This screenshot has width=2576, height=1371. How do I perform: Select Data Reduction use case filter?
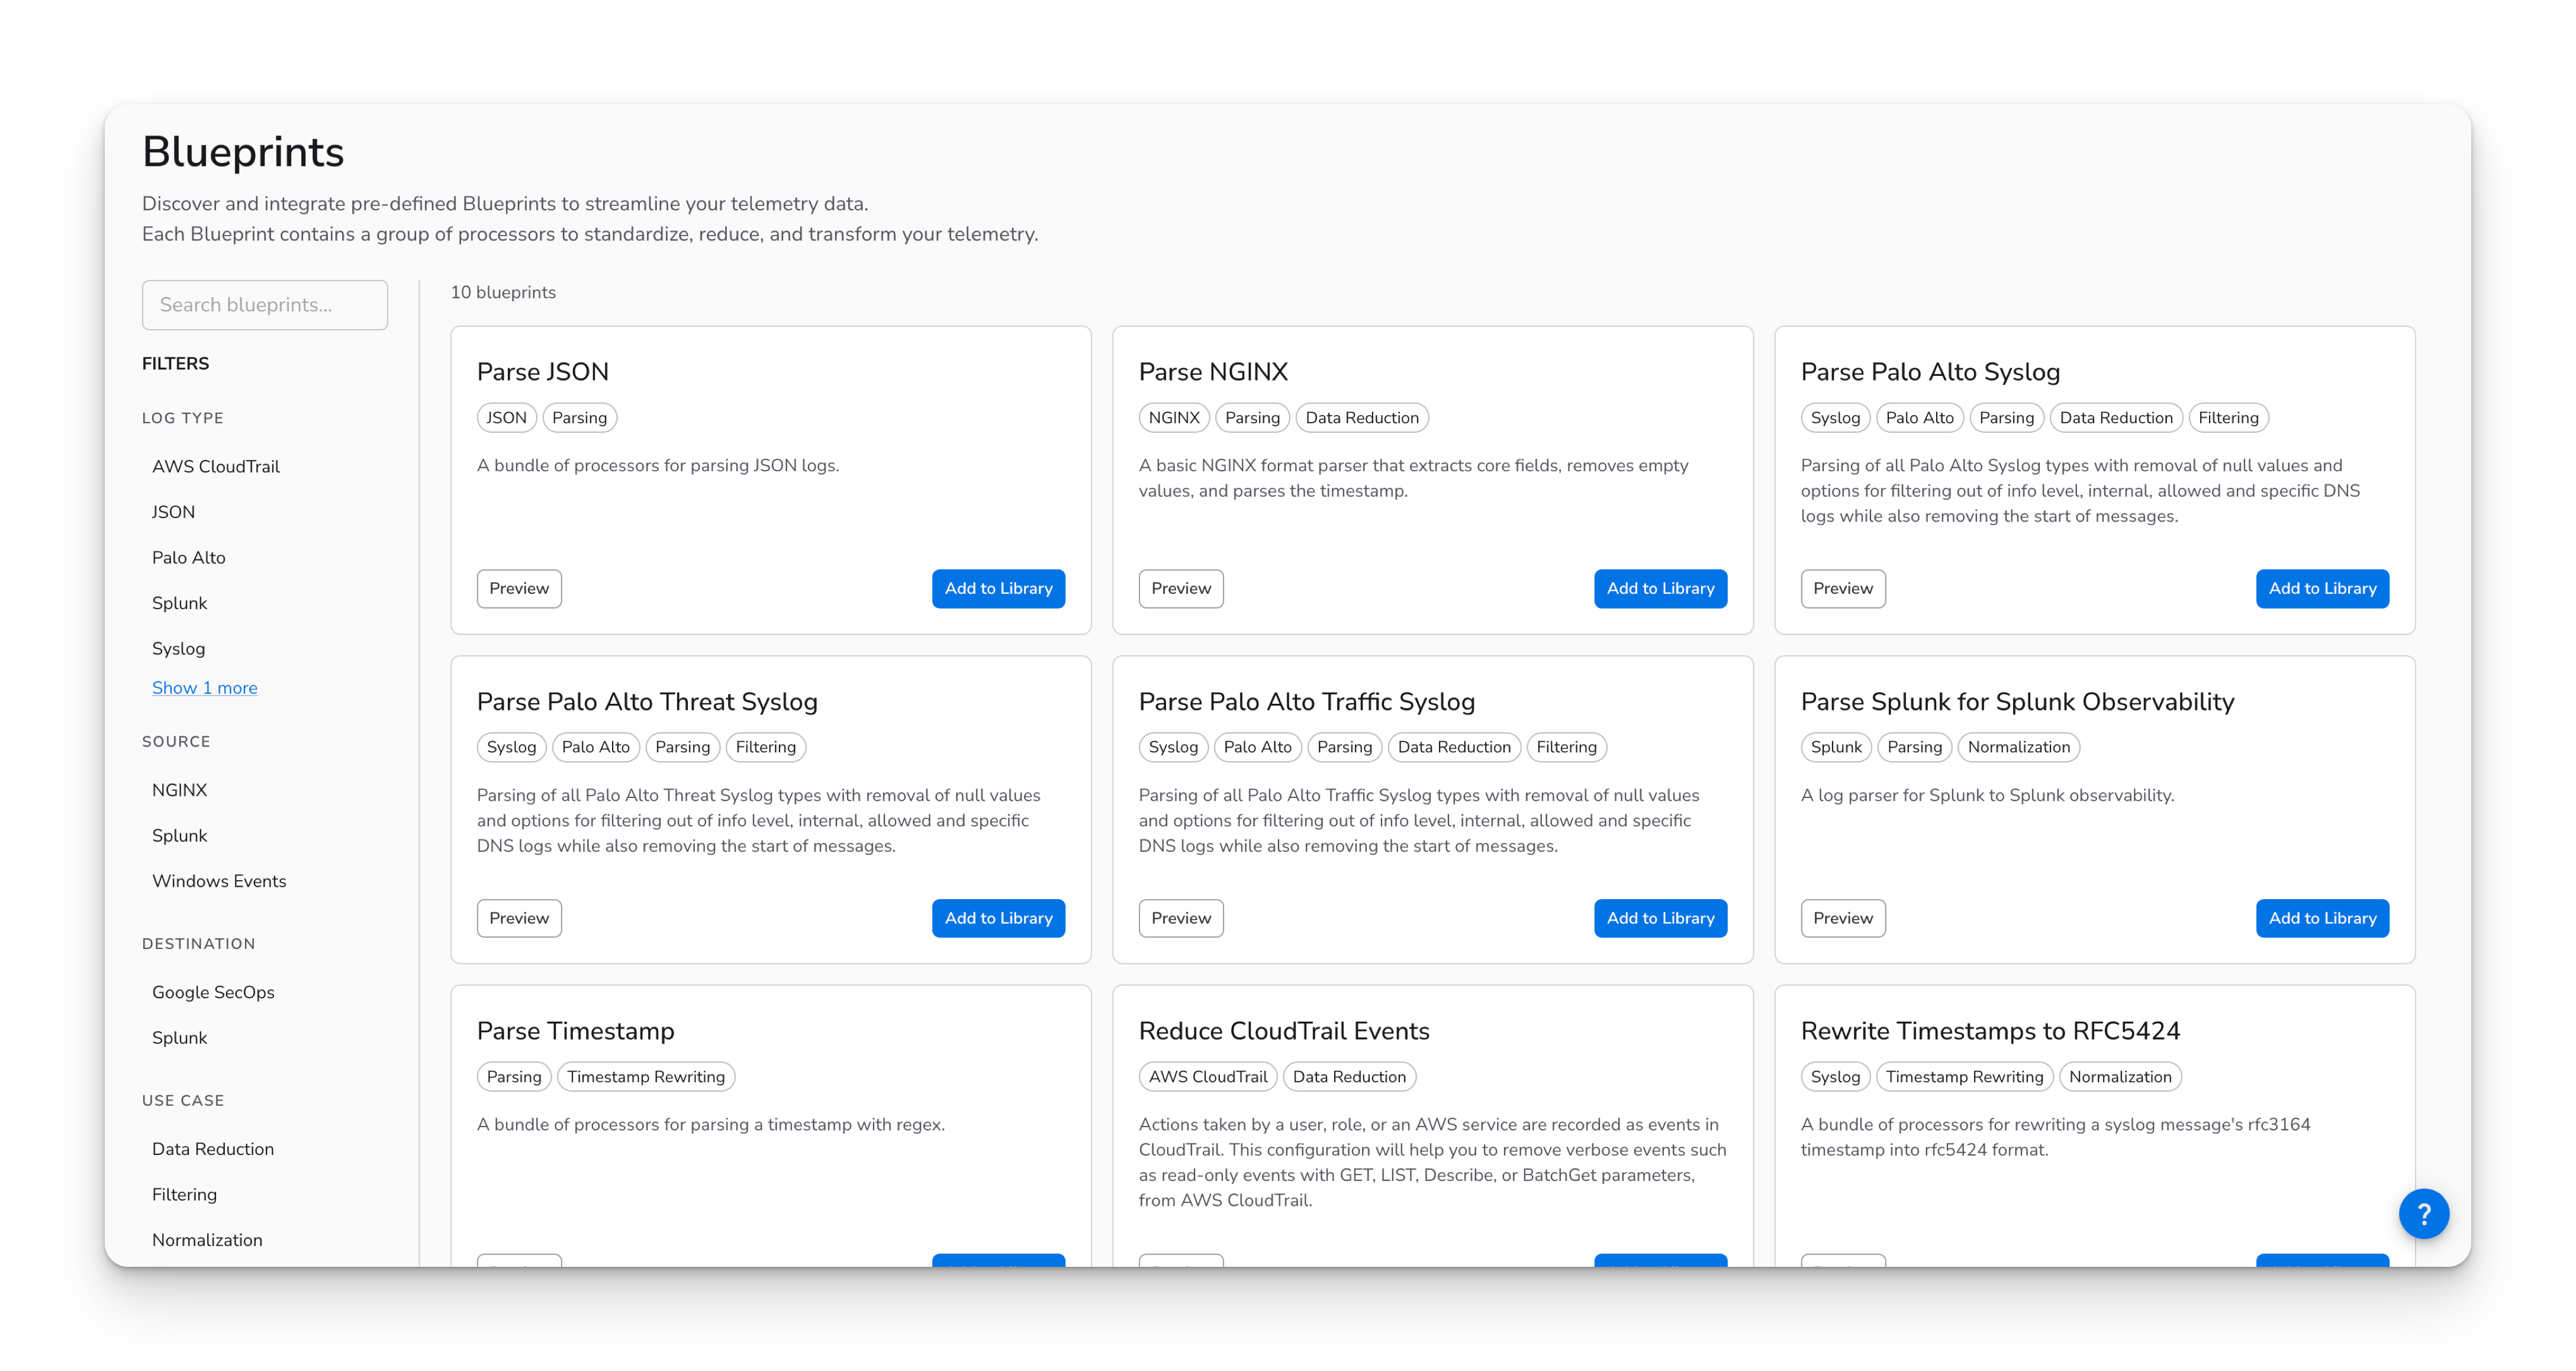click(213, 1149)
